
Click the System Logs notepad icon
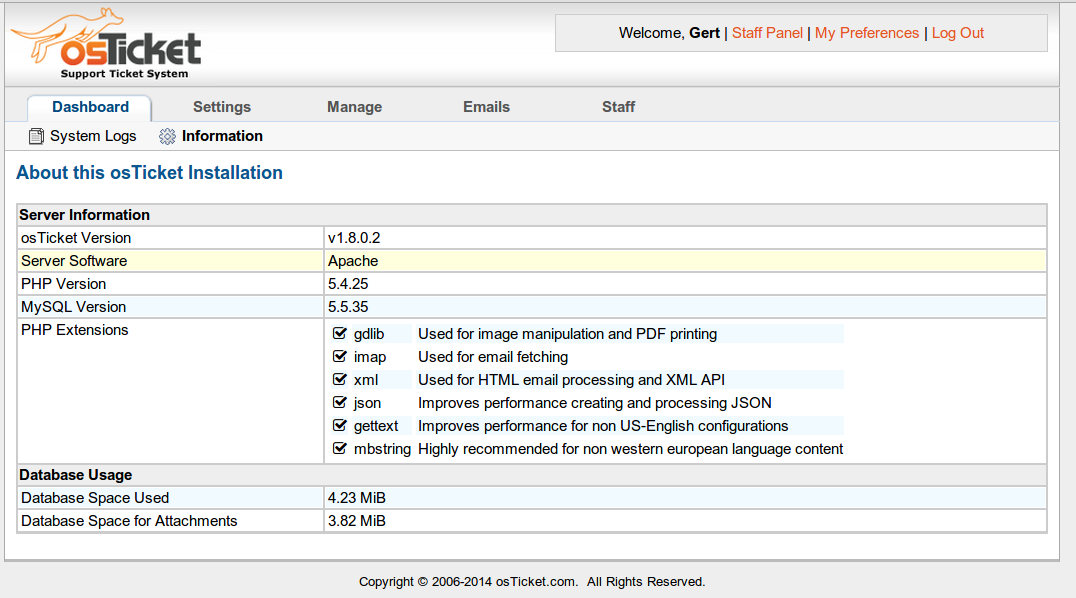click(x=36, y=137)
